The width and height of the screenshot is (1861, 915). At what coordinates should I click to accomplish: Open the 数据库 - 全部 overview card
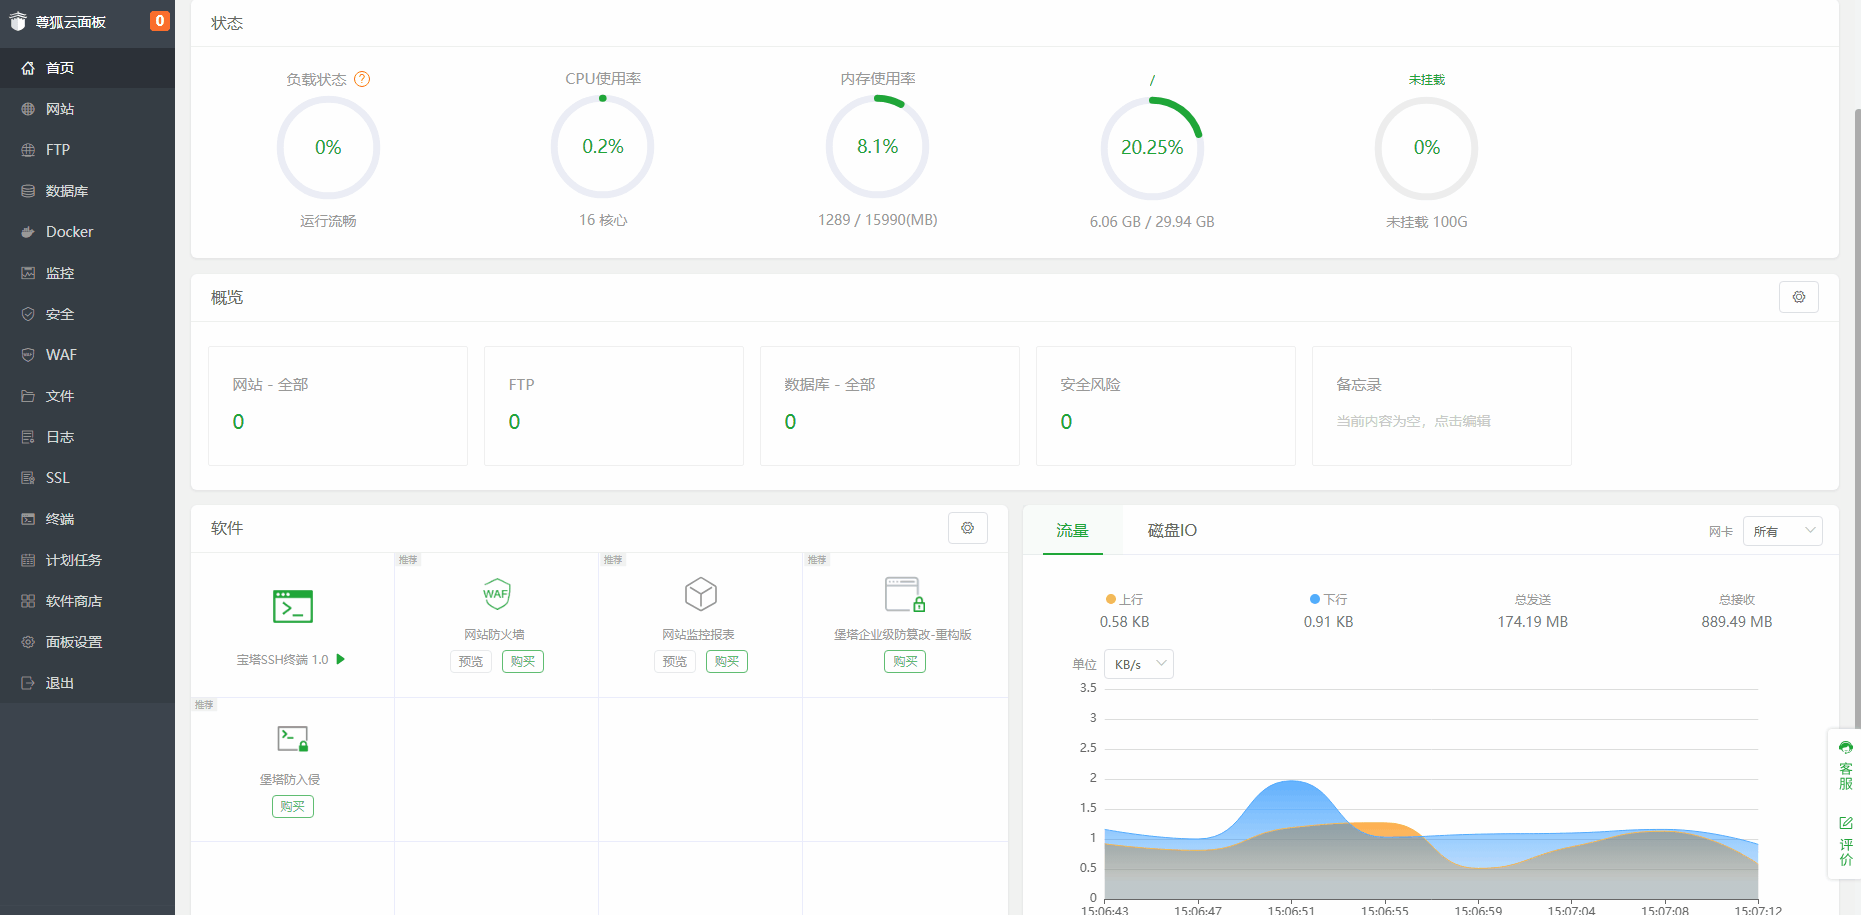890,406
